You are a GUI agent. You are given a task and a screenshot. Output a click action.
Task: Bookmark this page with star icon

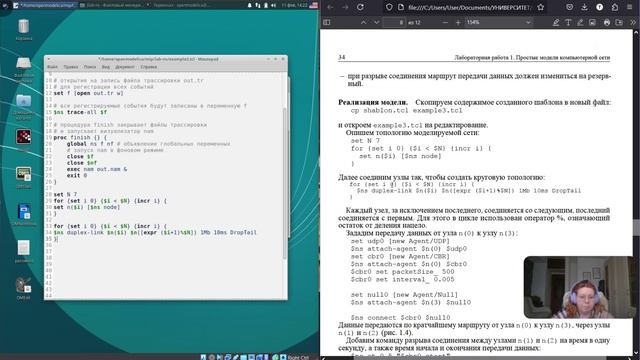click(540, 7)
